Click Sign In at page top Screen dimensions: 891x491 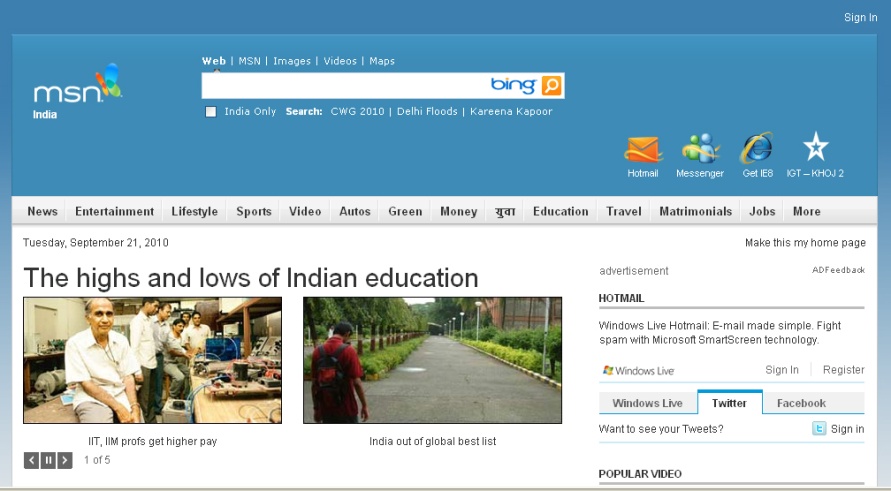[860, 18]
